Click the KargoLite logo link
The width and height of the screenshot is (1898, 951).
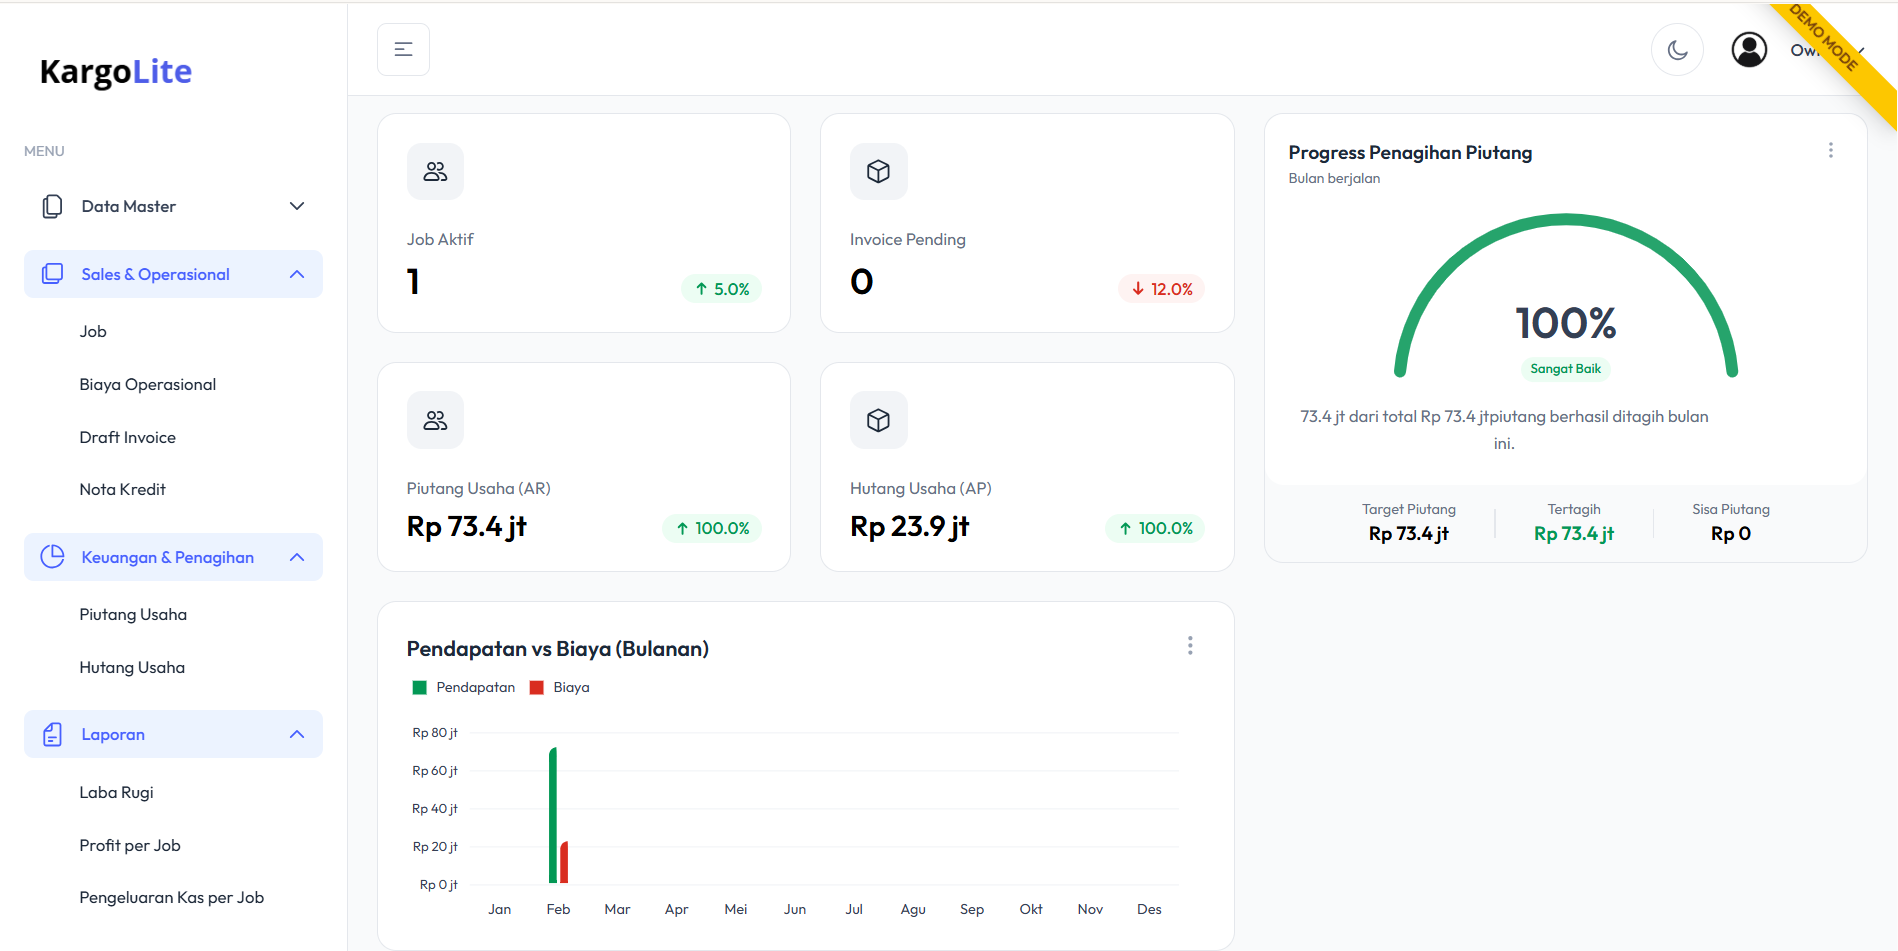(116, 72)
